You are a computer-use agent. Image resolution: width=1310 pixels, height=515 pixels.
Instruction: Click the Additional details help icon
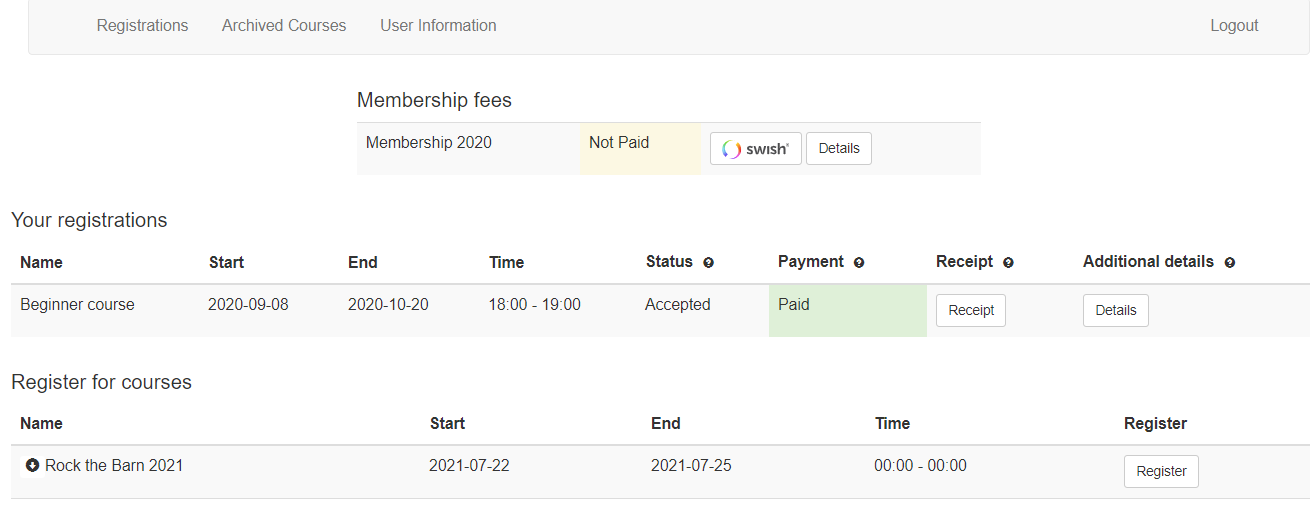click(x=1229, y=262)
